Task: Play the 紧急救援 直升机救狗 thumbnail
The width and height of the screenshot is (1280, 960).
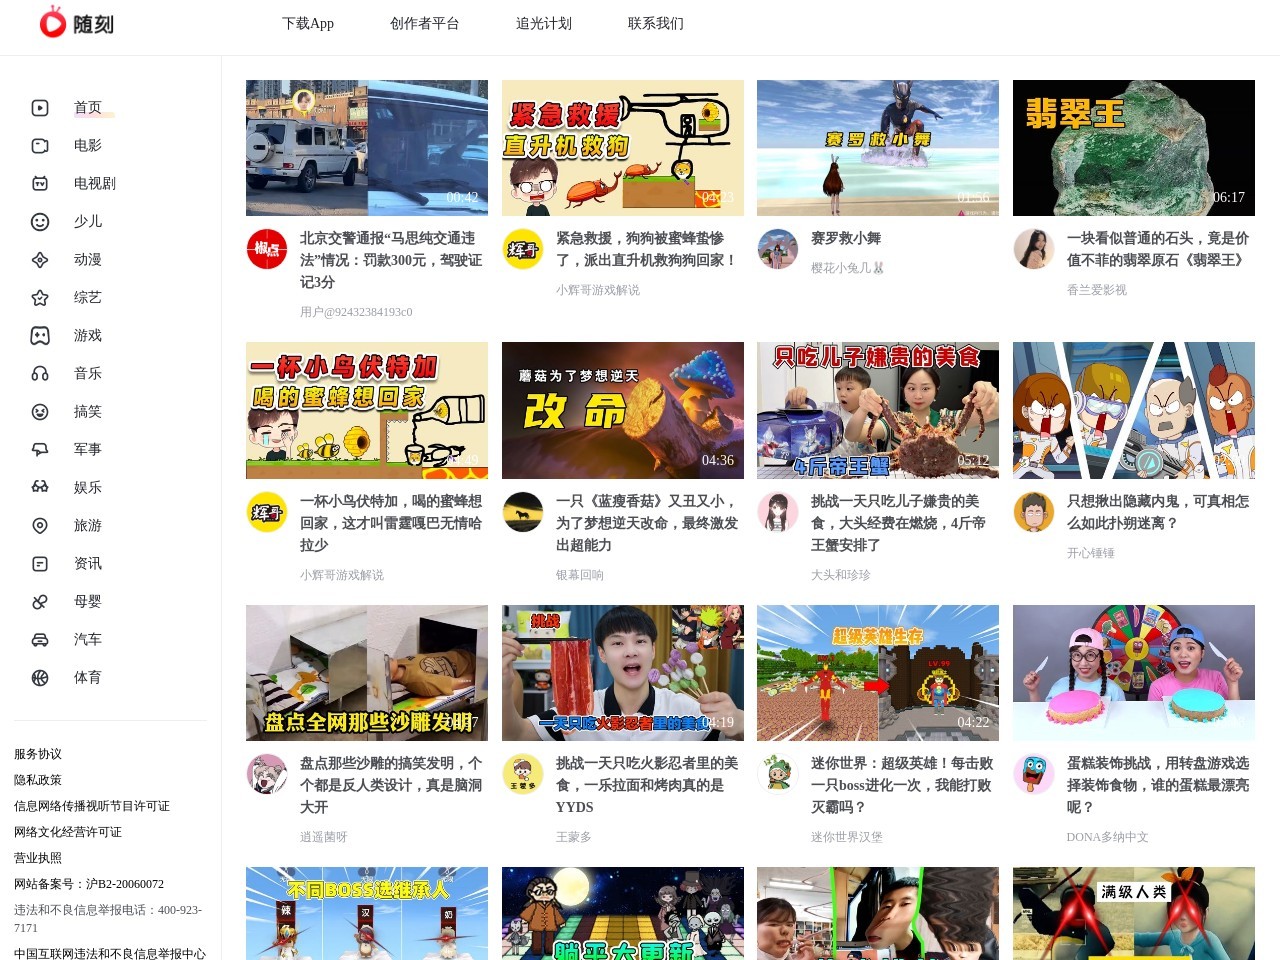Action: [x=623, y=148]
